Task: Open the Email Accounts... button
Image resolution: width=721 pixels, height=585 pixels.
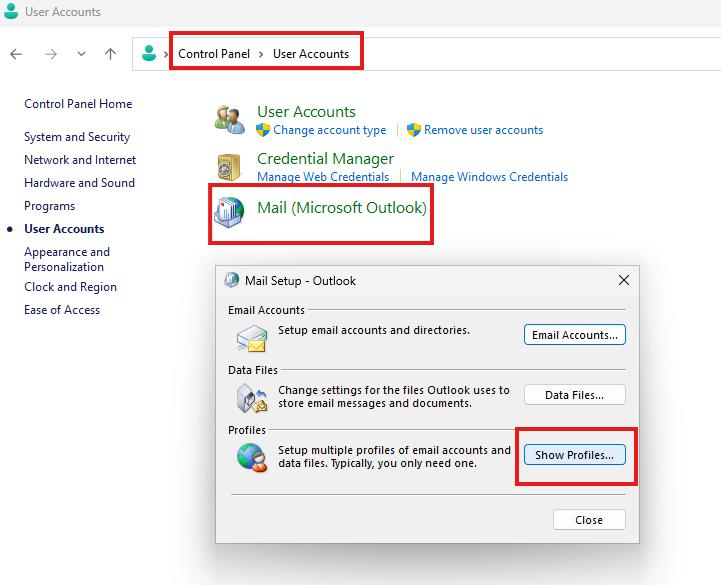Action: tap(575, 335)
